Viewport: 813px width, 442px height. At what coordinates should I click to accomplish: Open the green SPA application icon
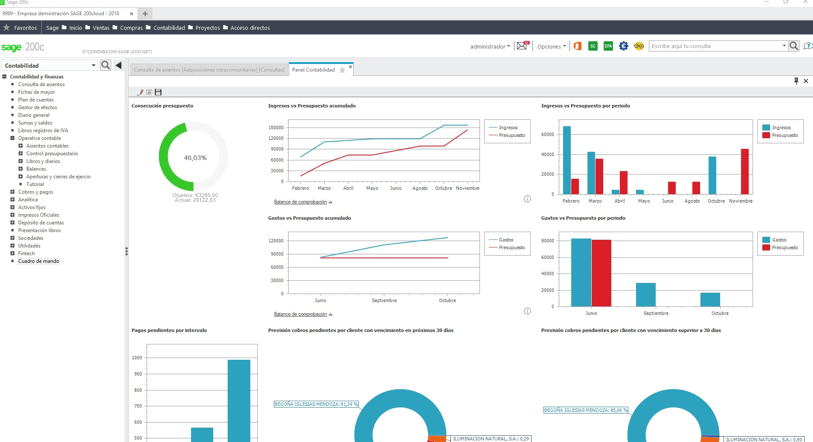[608, 46]
